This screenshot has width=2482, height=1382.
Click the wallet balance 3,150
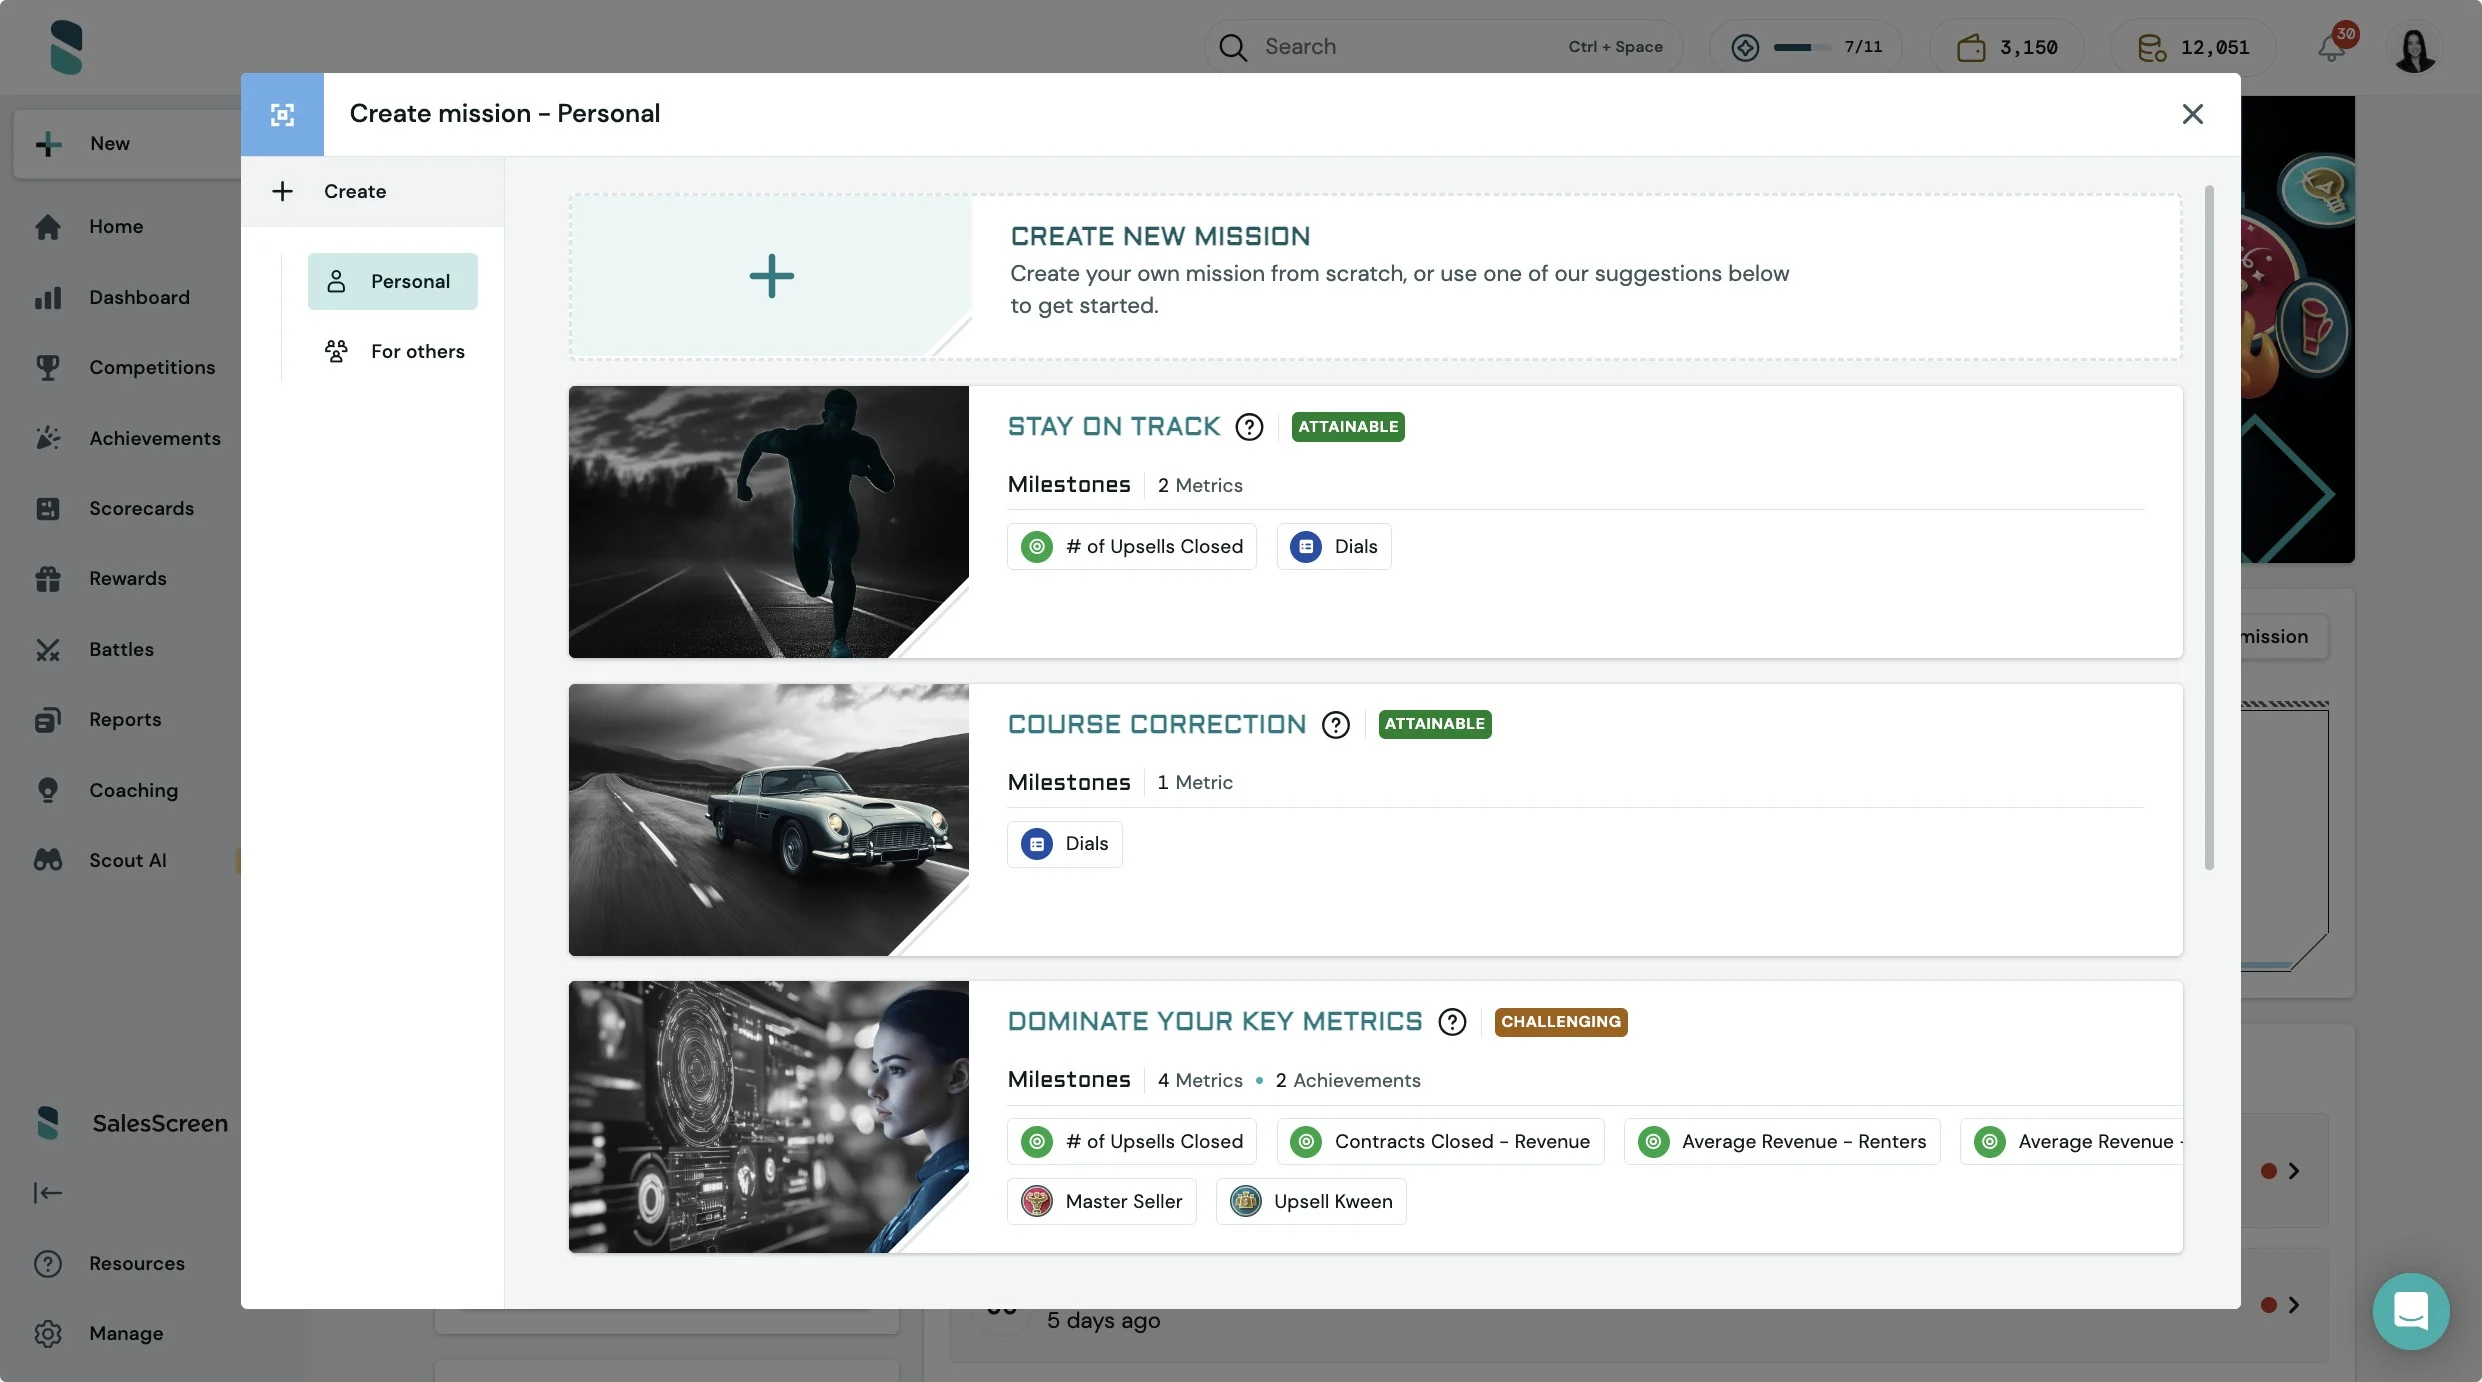click(x=2007, y=47)
